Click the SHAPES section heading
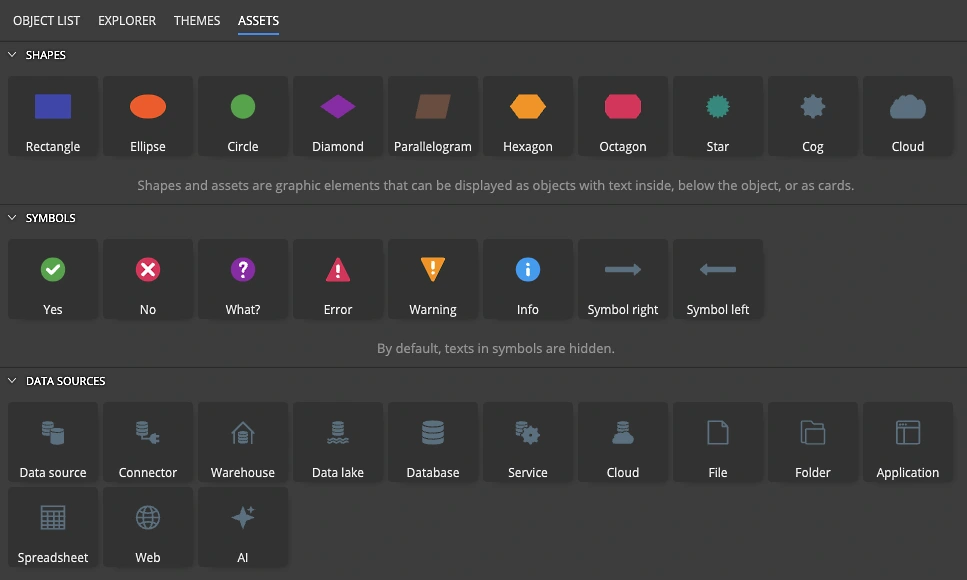Image resolution: width=967 pixels, height=580 pixels. point(46,55)
